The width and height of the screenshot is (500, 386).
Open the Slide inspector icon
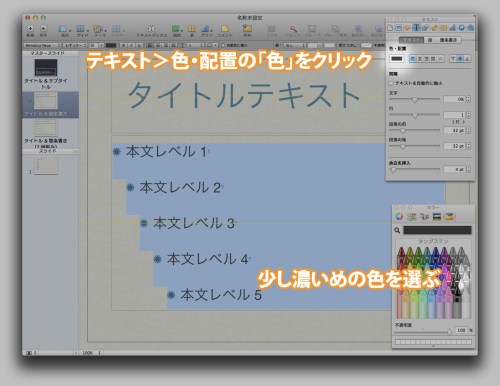pyautogui.click(x=399, y=28)
